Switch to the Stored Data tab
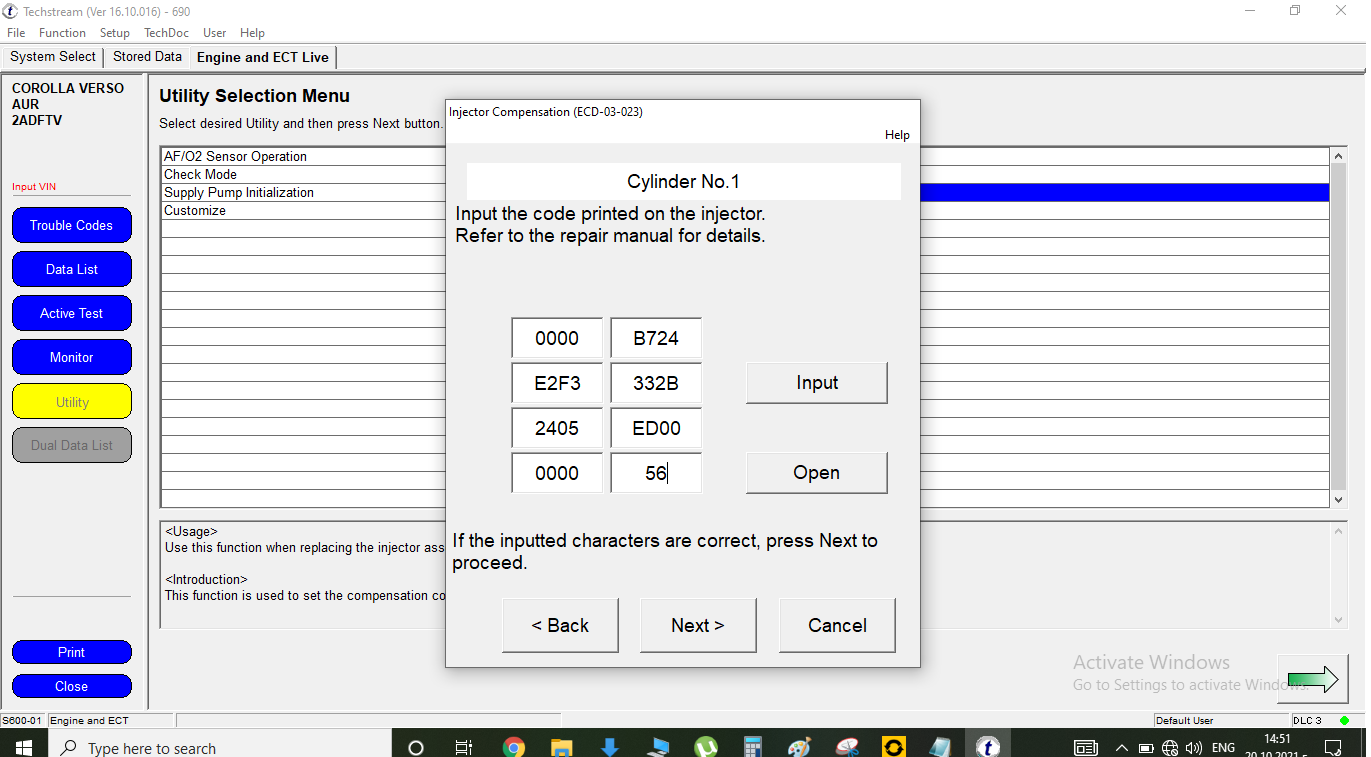The image size is (1371, 757). (147, 57)
